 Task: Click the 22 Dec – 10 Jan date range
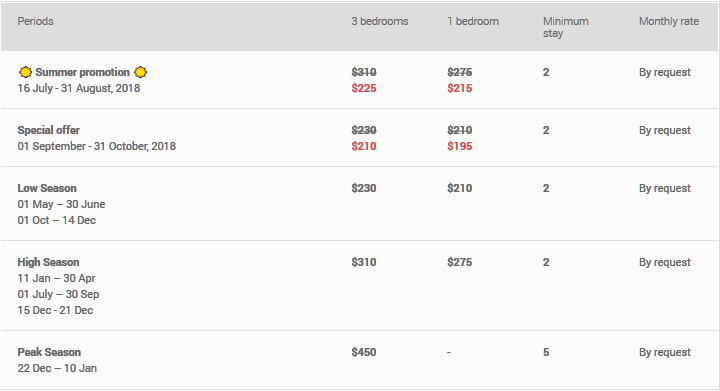tap(57, 368)
